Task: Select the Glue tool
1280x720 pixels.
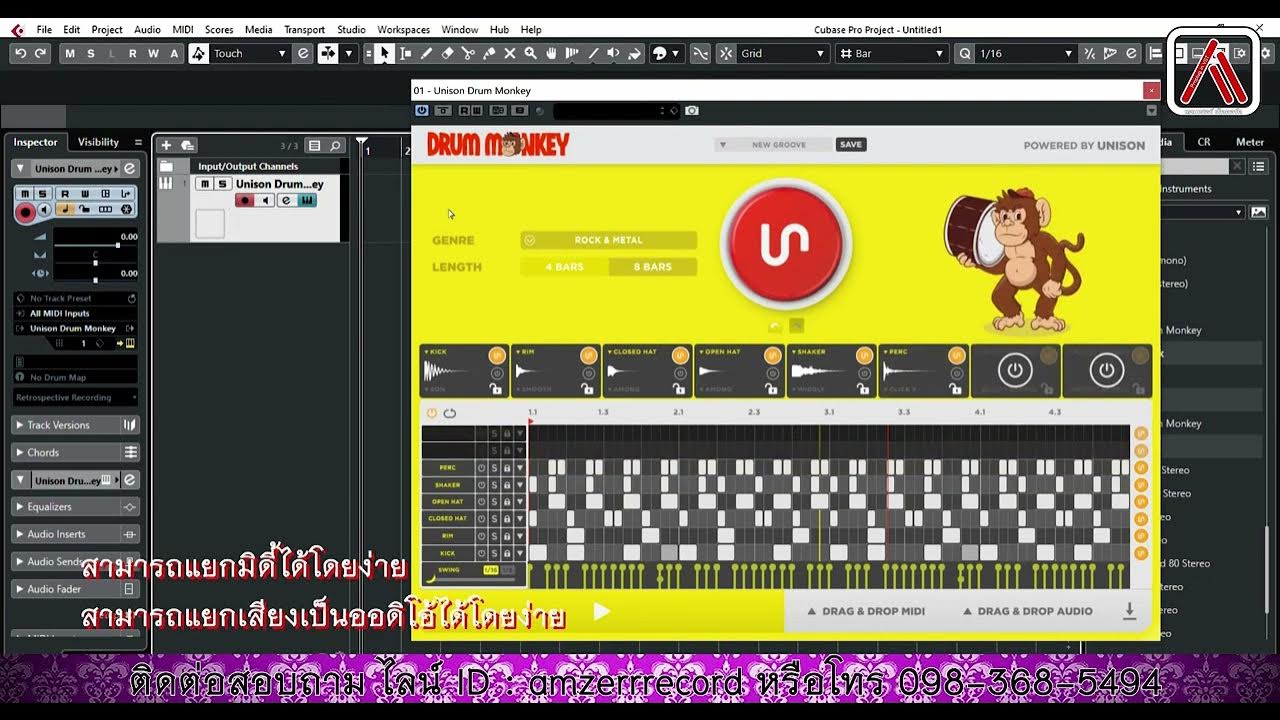Action: 489,53
